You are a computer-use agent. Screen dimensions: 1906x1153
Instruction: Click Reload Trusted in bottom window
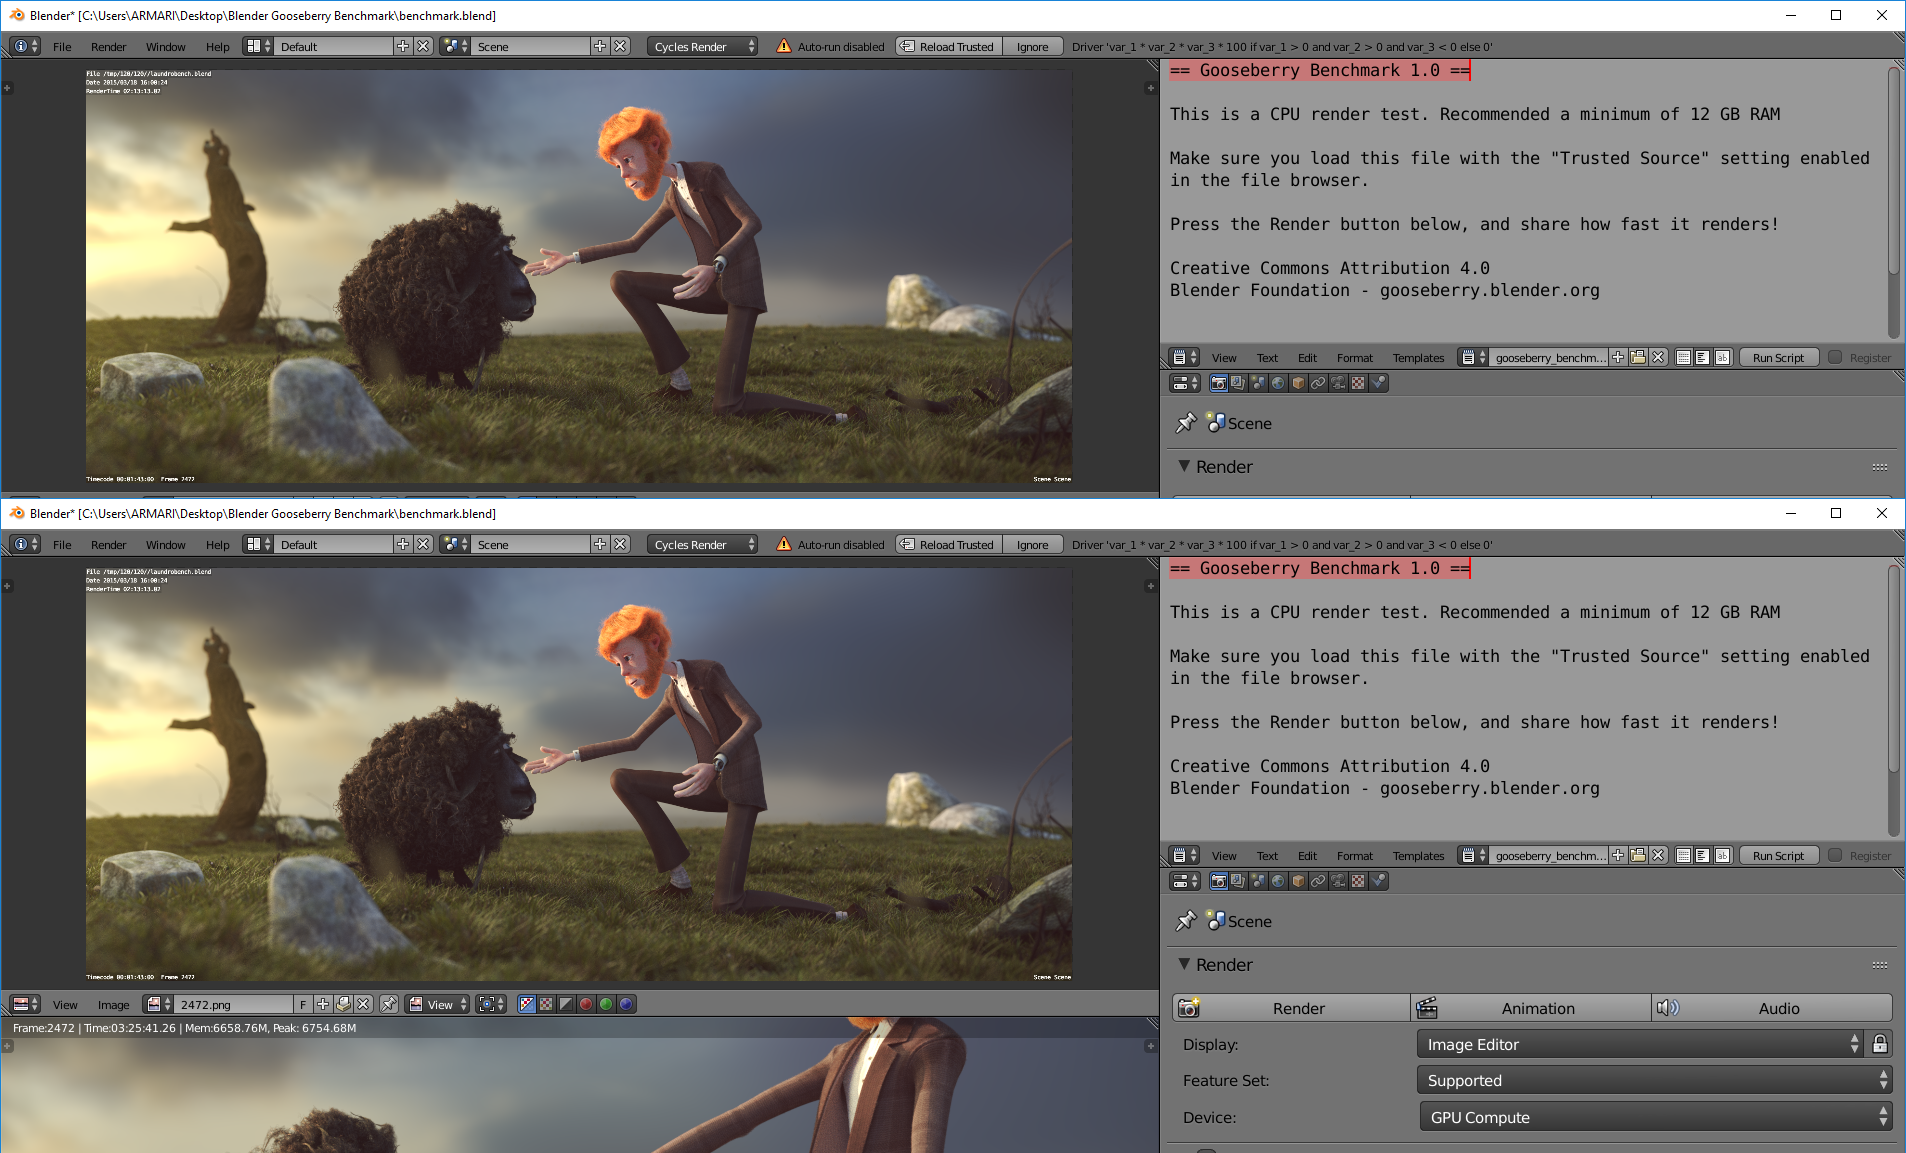point(949,544)
